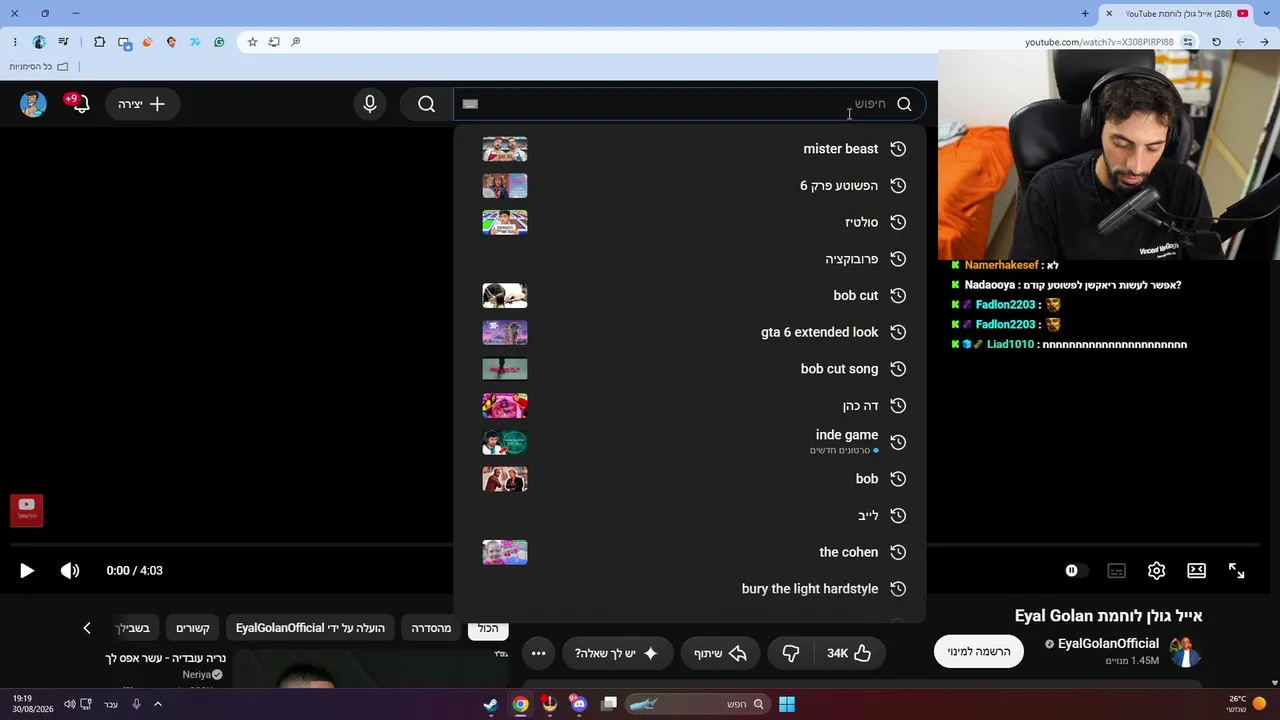Screen dimensions: 1280x720
Task: Open the EyalGolanOfficial channel name link
Action: [1108, 644]
